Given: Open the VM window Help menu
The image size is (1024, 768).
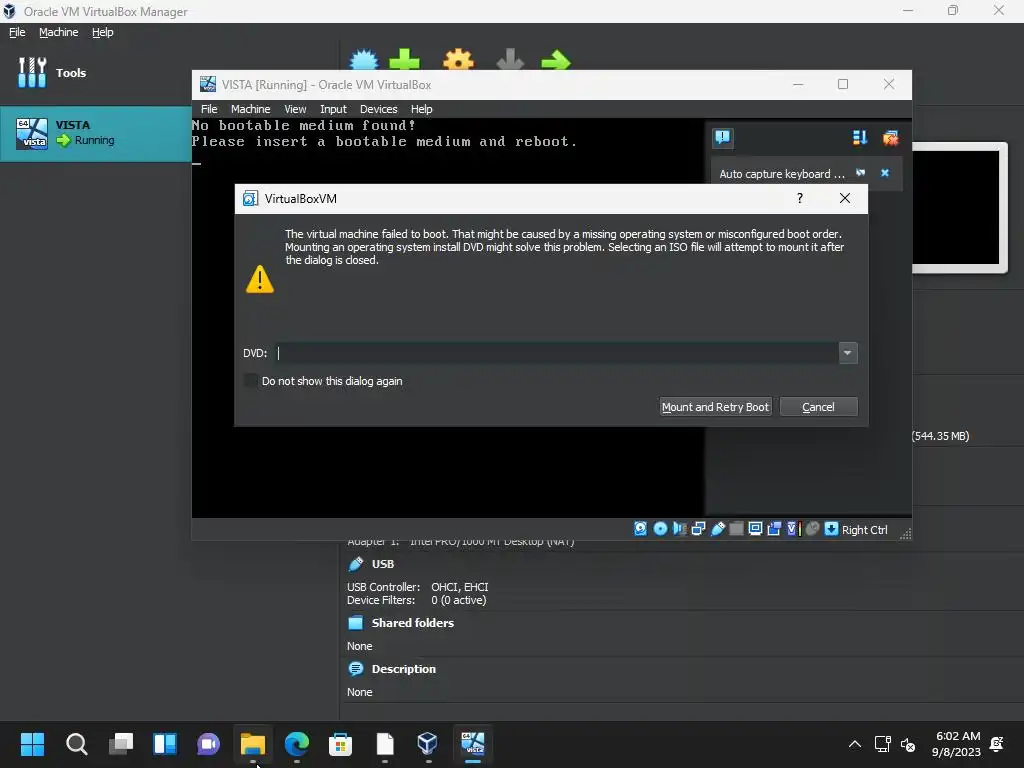Looking at the screenshot, I should pyautogui.click(x=421, y=109).
